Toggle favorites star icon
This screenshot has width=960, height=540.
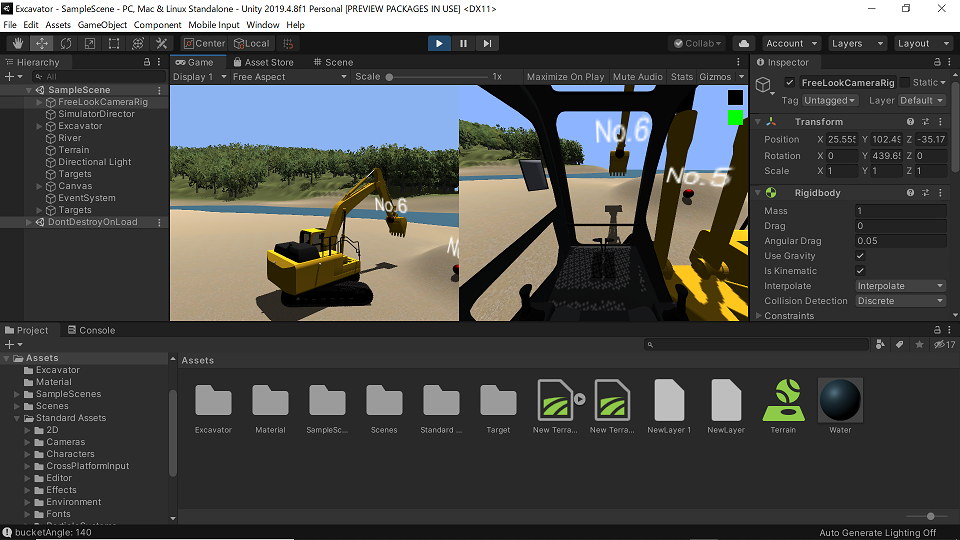919,345
